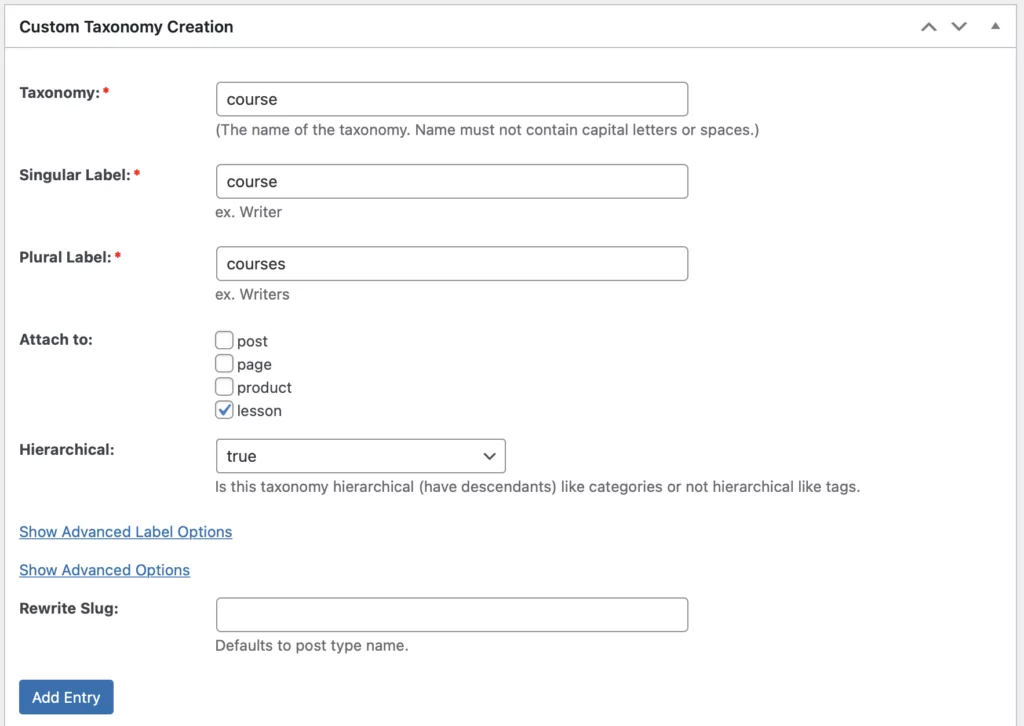Collapse panel with the triangle toggle

995,26
